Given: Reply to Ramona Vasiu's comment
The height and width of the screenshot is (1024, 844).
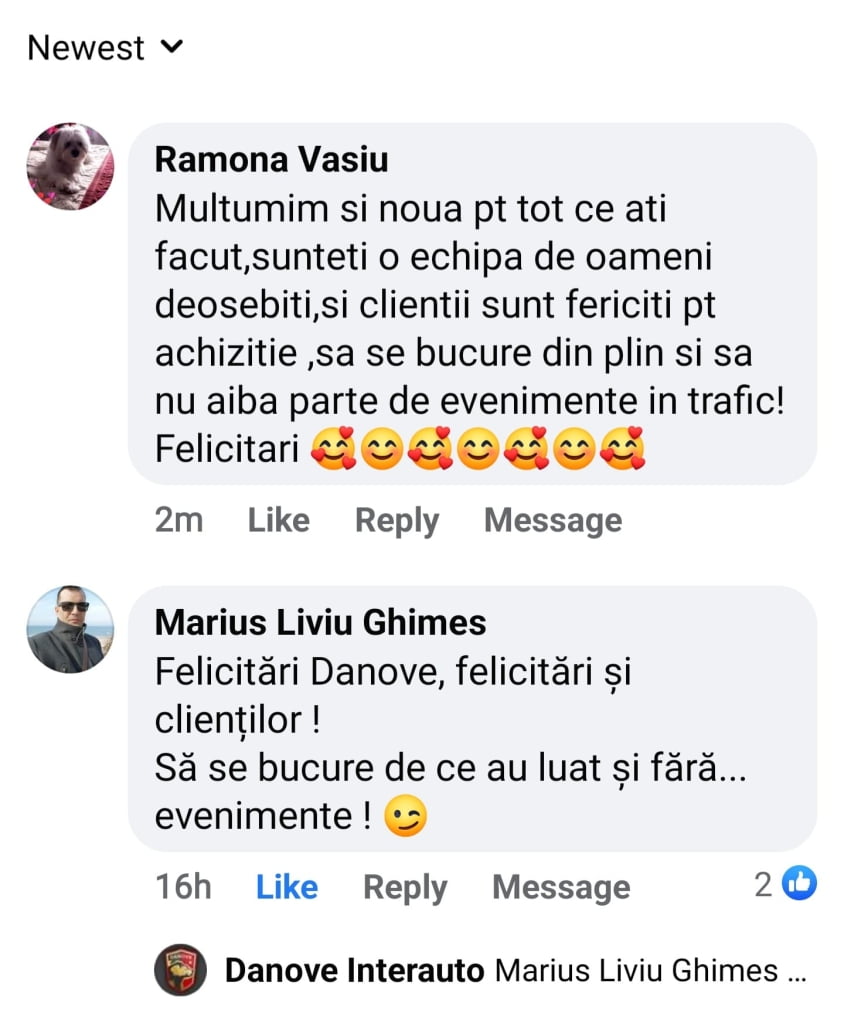Looking at the screenshot, I should click(397, 520).
